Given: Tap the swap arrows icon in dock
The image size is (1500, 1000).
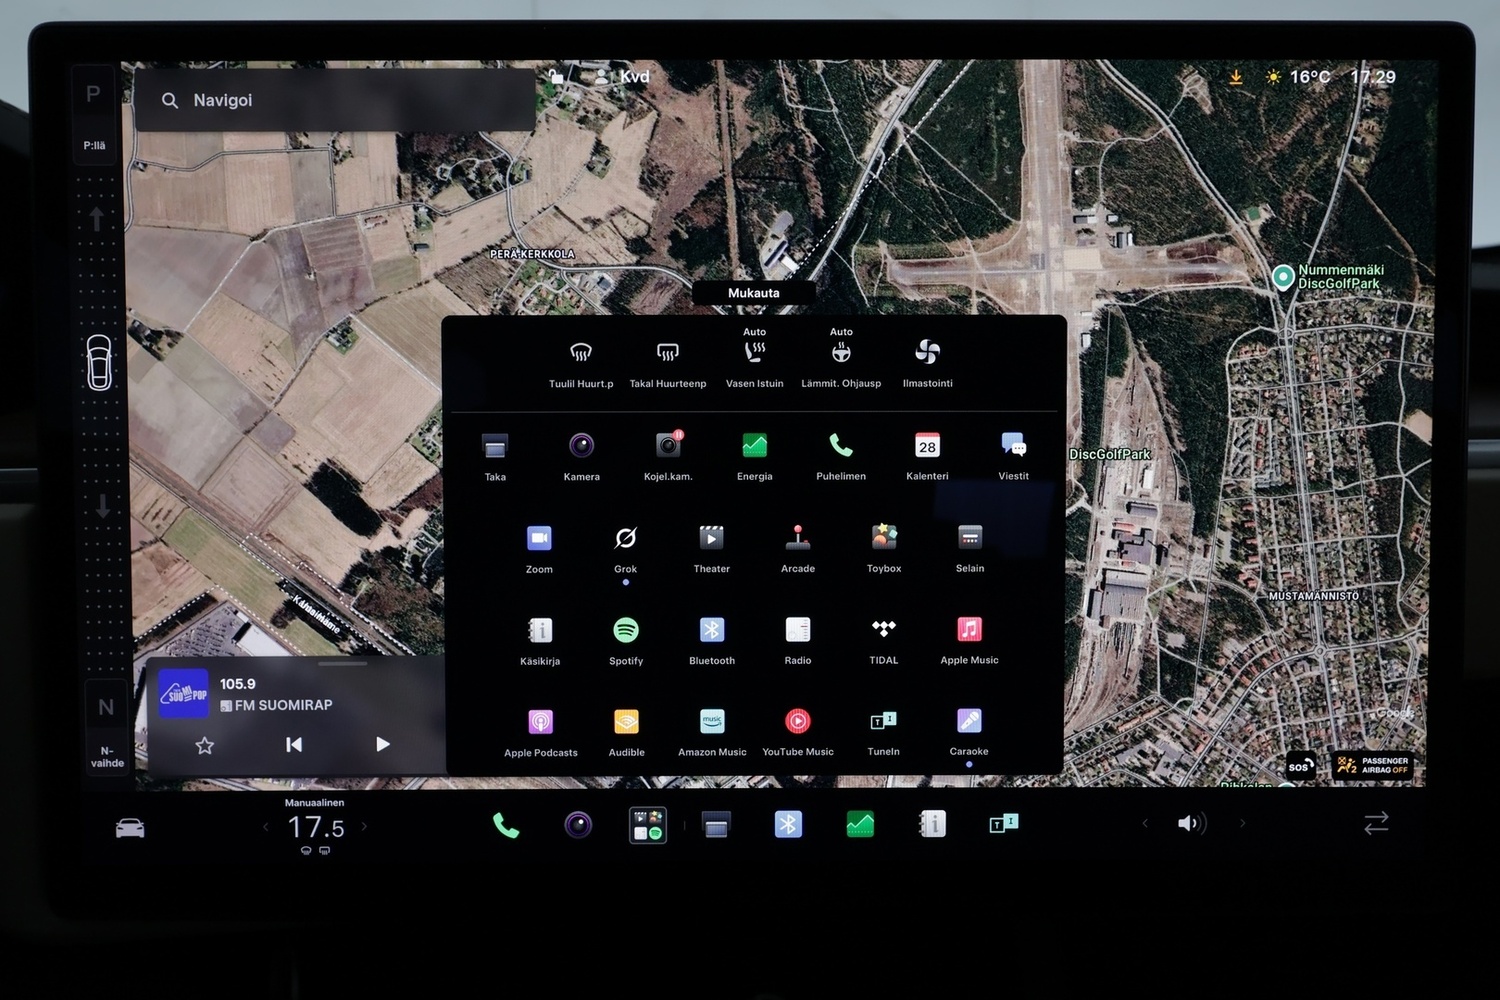Looking at the screenshot, I should pos(1376,823).
